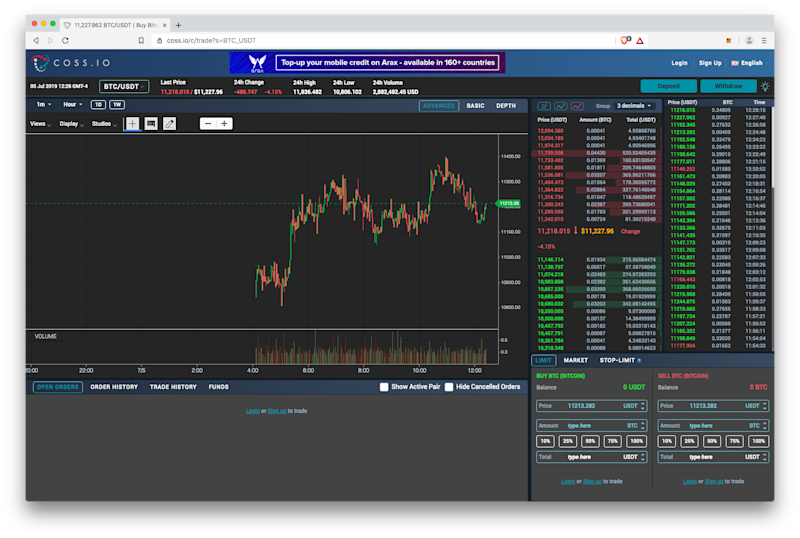Open browser profile icon
Image resolution: width=800 pixels, height=538 pixels.
[749, 40]
